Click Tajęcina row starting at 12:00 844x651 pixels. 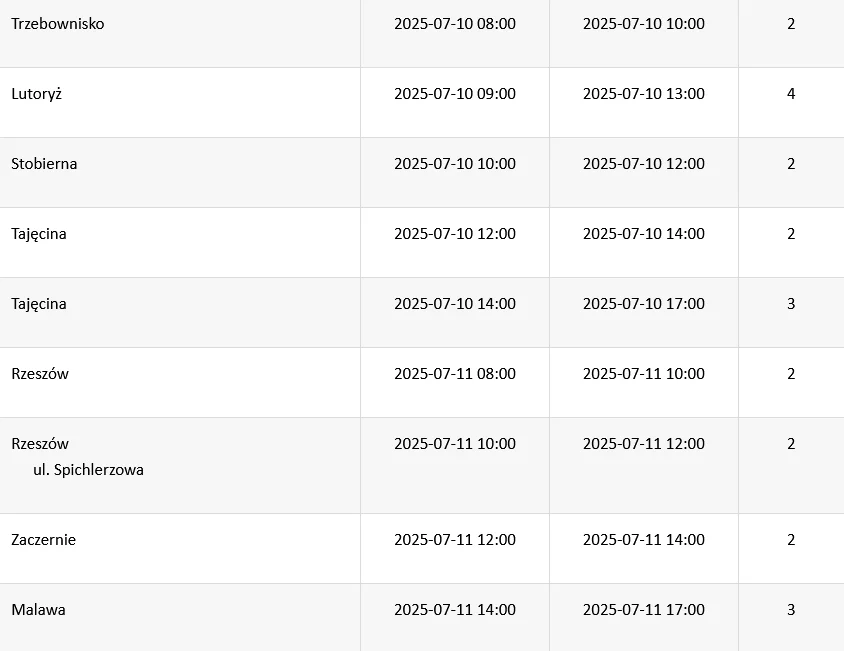[39, 234]
